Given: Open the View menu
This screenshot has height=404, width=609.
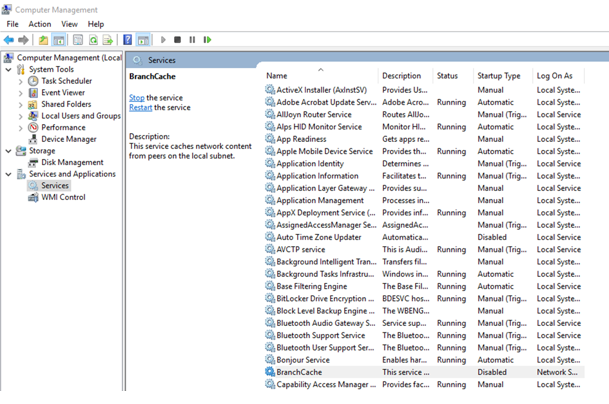Looking at the screenshot, I should (70, 24).
